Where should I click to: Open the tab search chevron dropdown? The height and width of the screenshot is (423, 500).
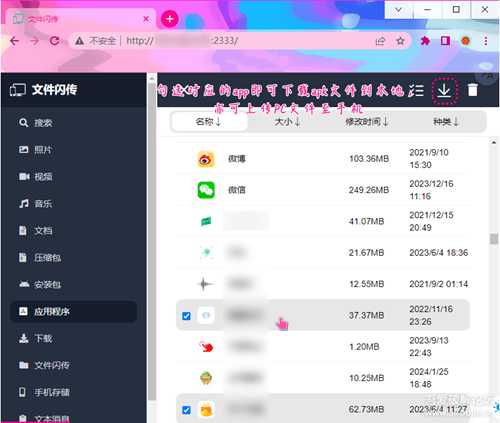pos(398,10)
